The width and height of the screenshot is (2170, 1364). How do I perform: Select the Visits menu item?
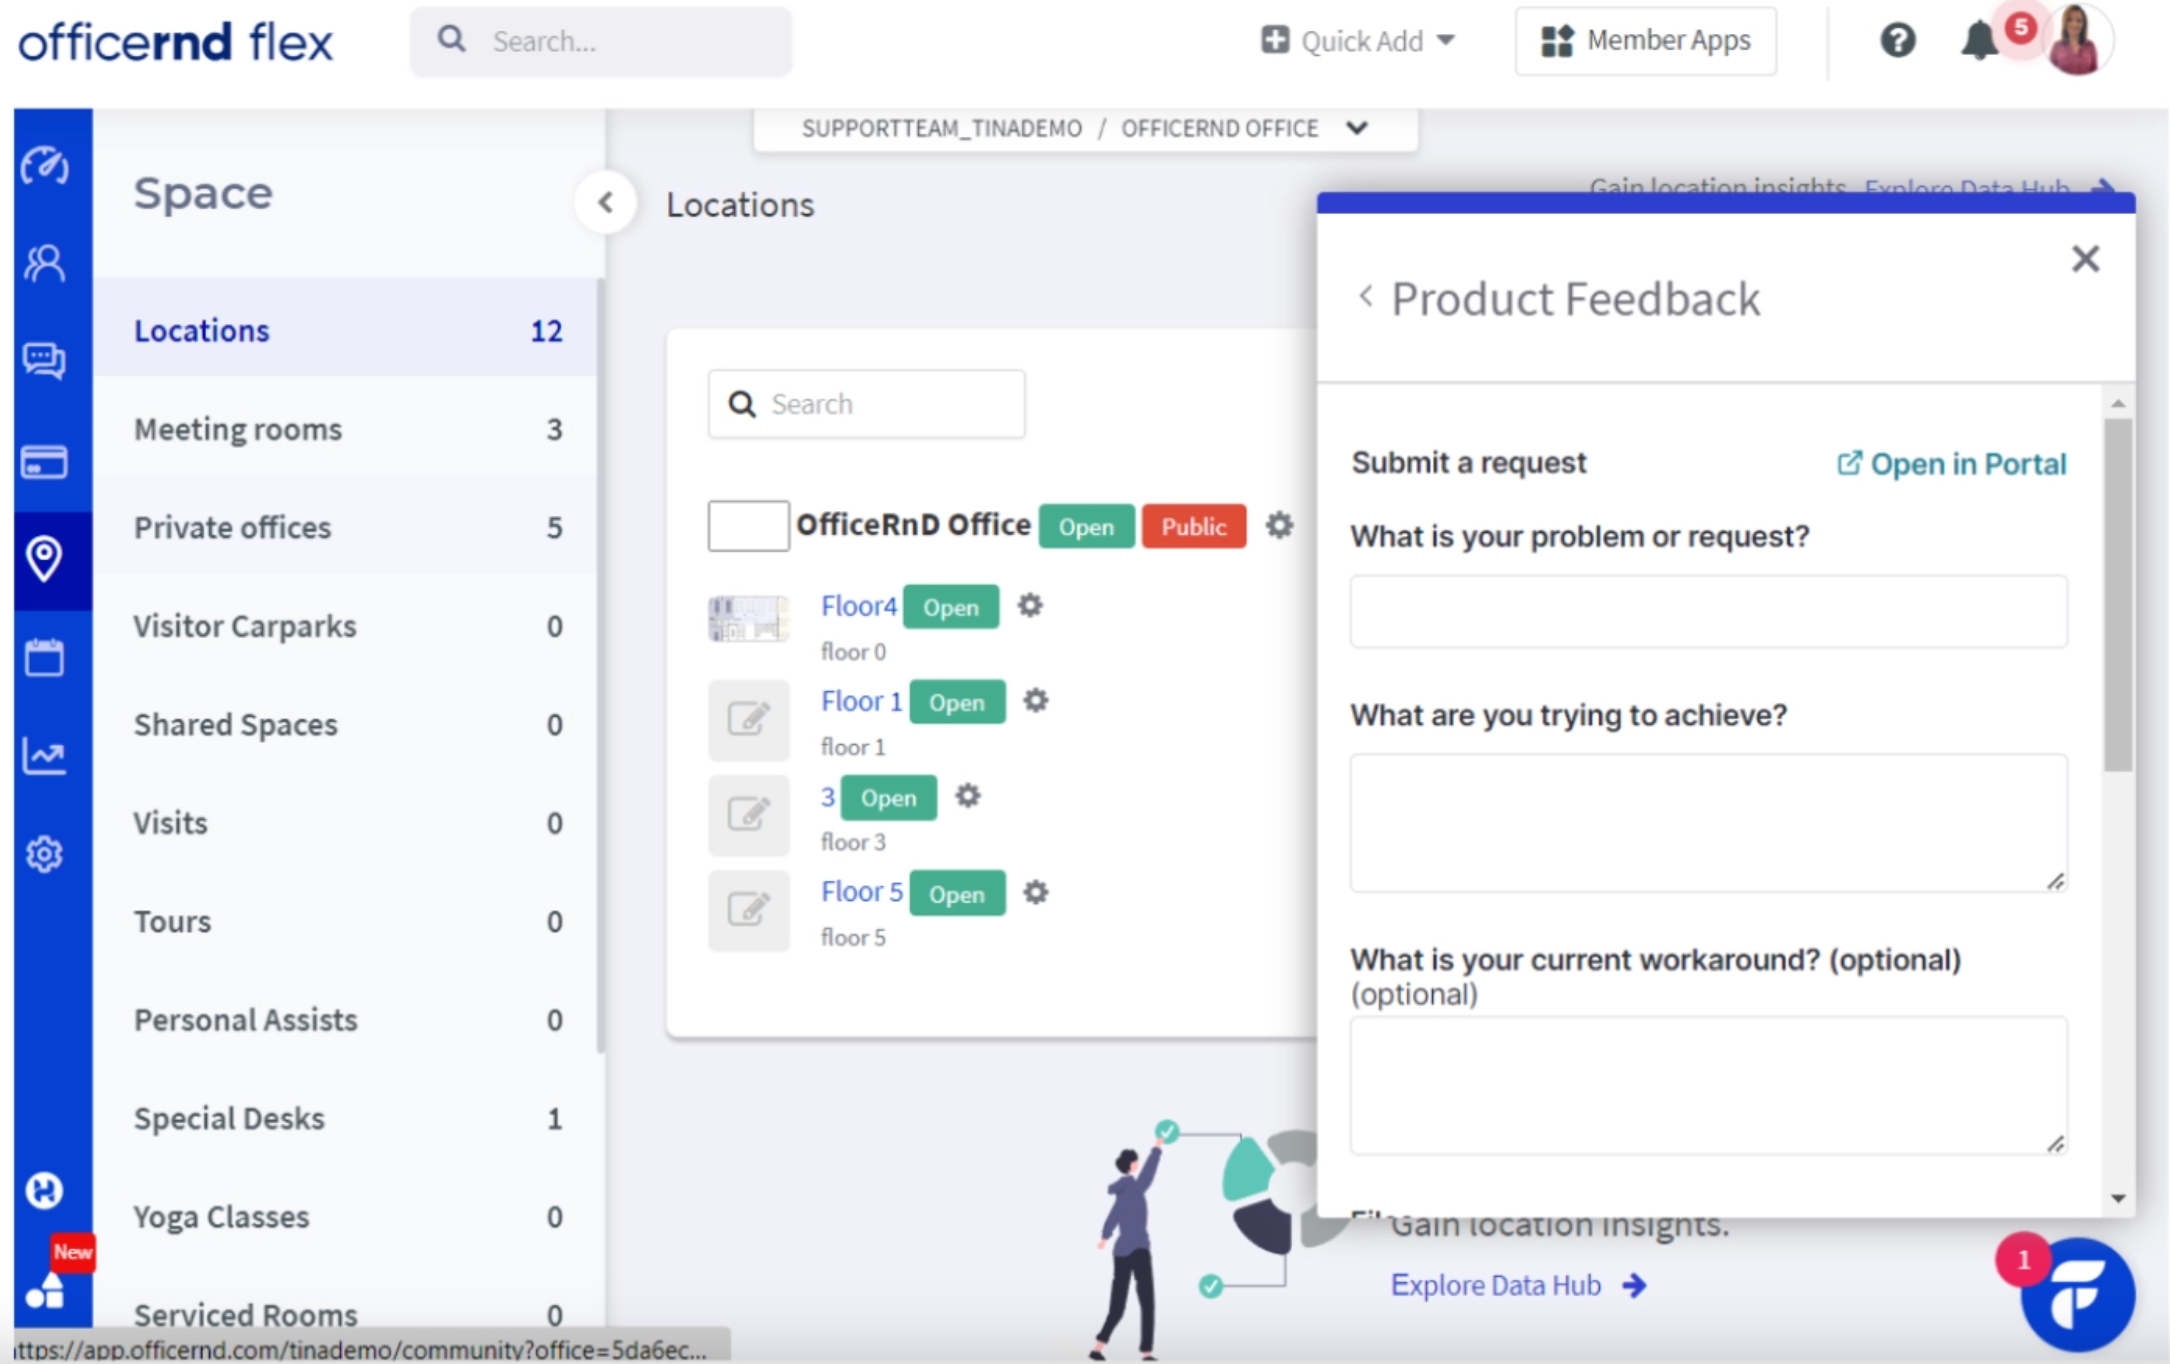click(x=348, y=823)
